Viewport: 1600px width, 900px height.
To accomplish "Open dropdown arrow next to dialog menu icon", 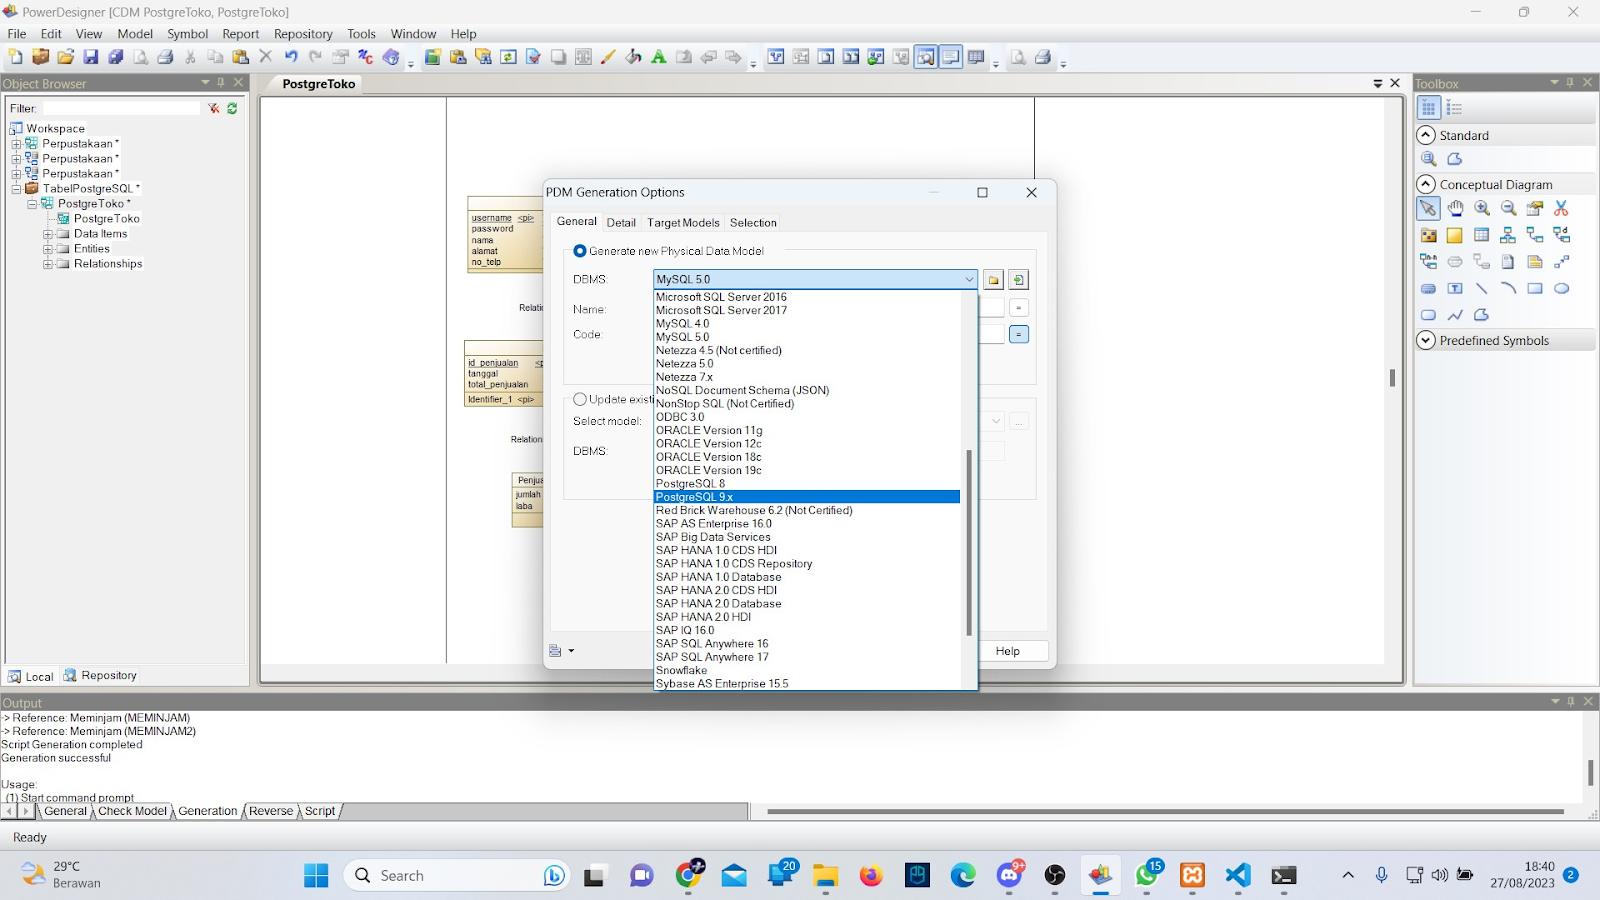I will pos(572,651).
